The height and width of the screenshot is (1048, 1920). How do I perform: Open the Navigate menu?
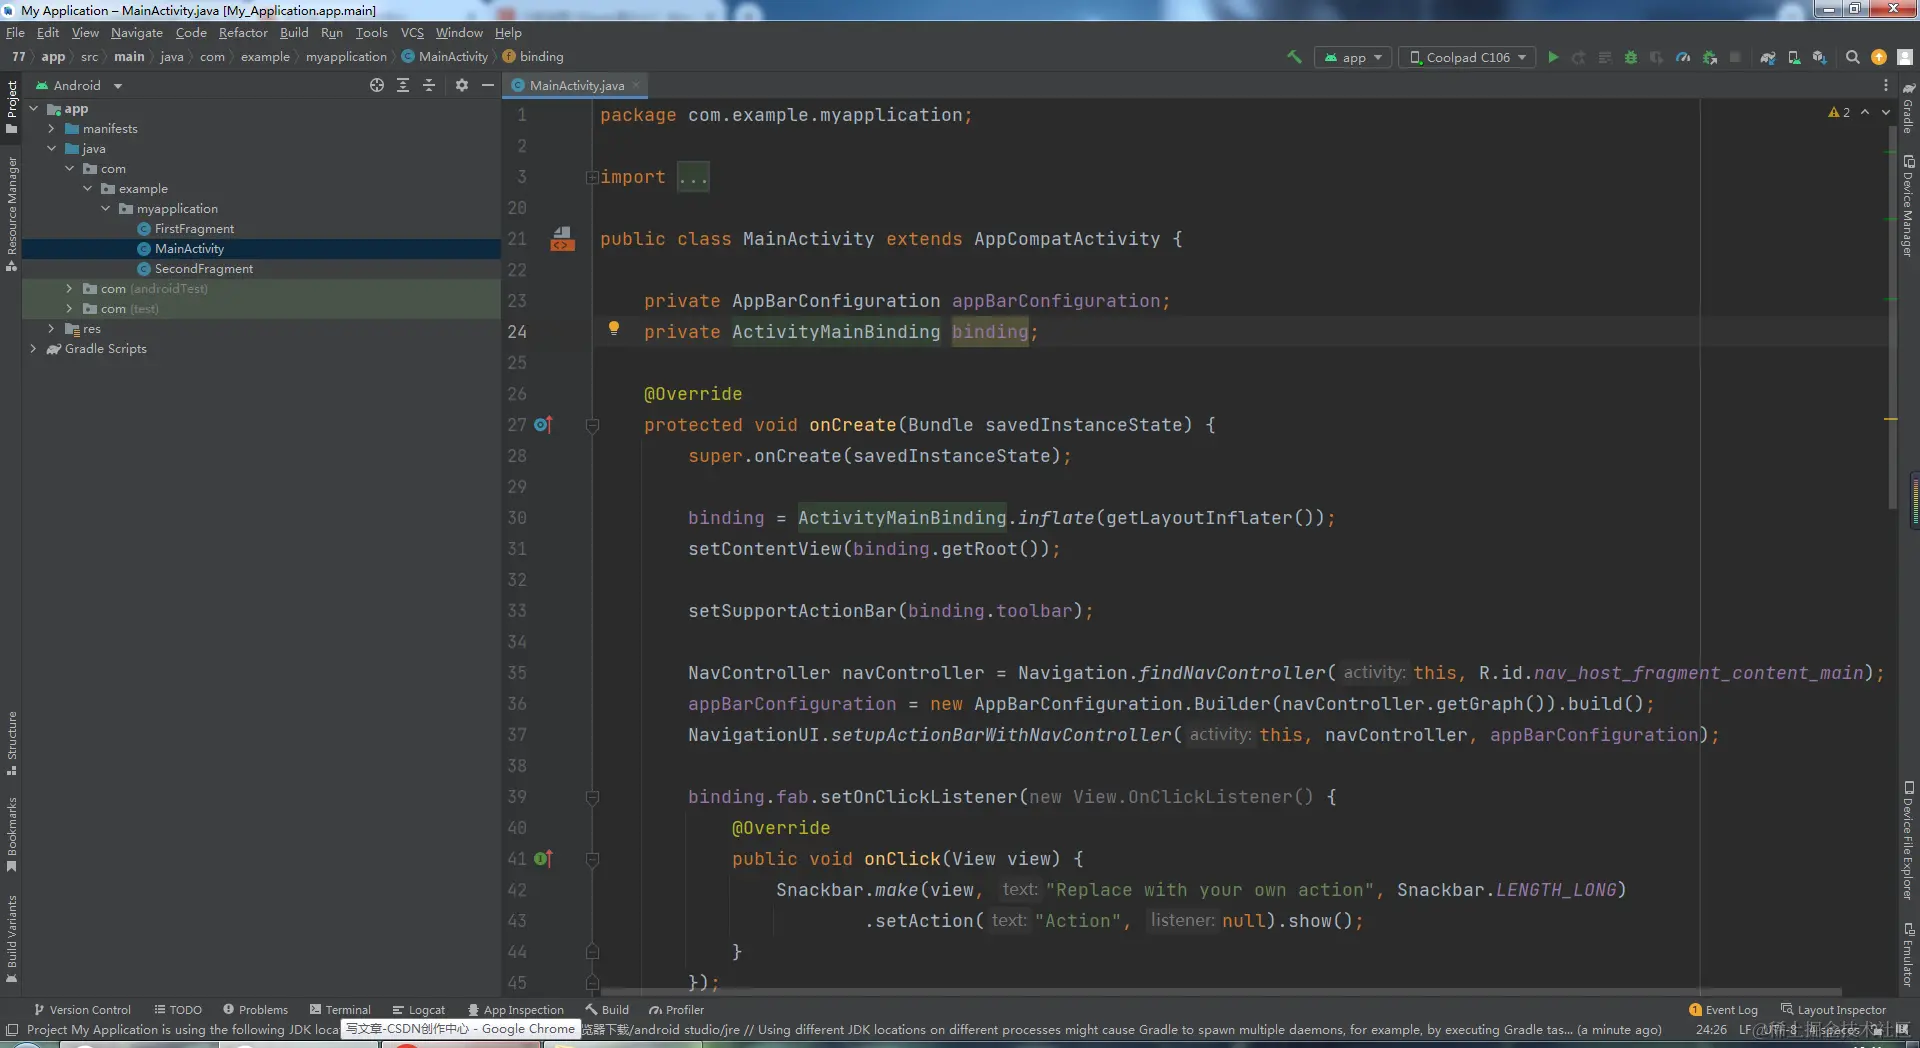click(x=137, y=33)
